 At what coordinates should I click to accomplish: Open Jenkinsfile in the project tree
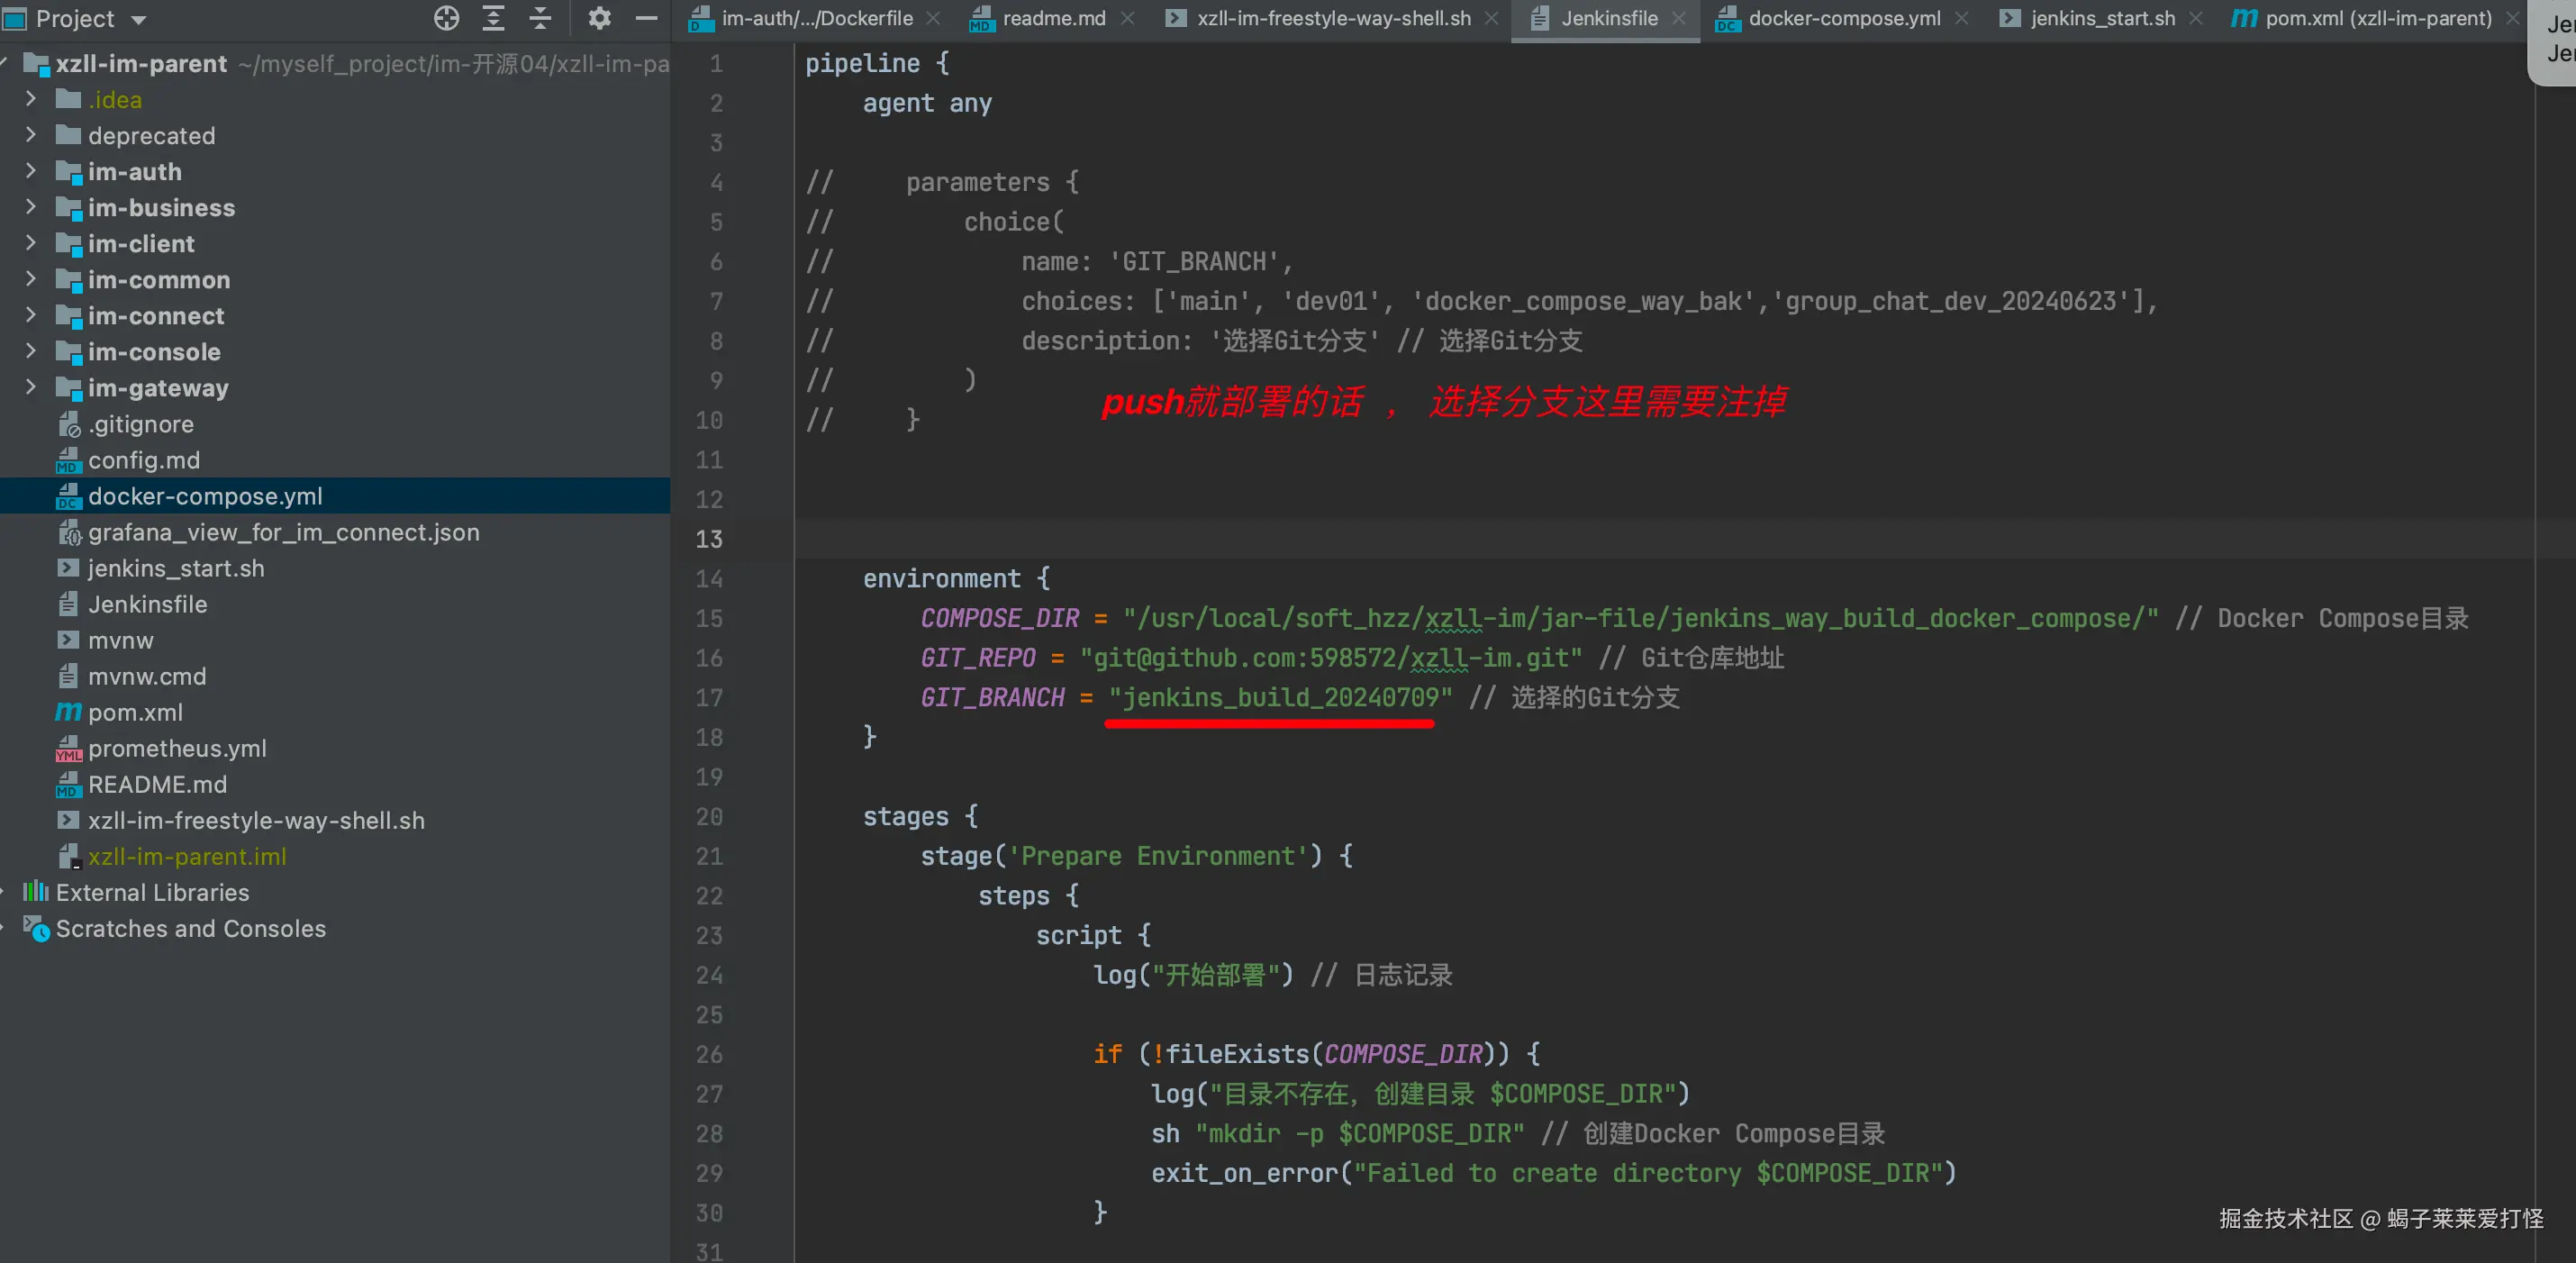point(147,604)
